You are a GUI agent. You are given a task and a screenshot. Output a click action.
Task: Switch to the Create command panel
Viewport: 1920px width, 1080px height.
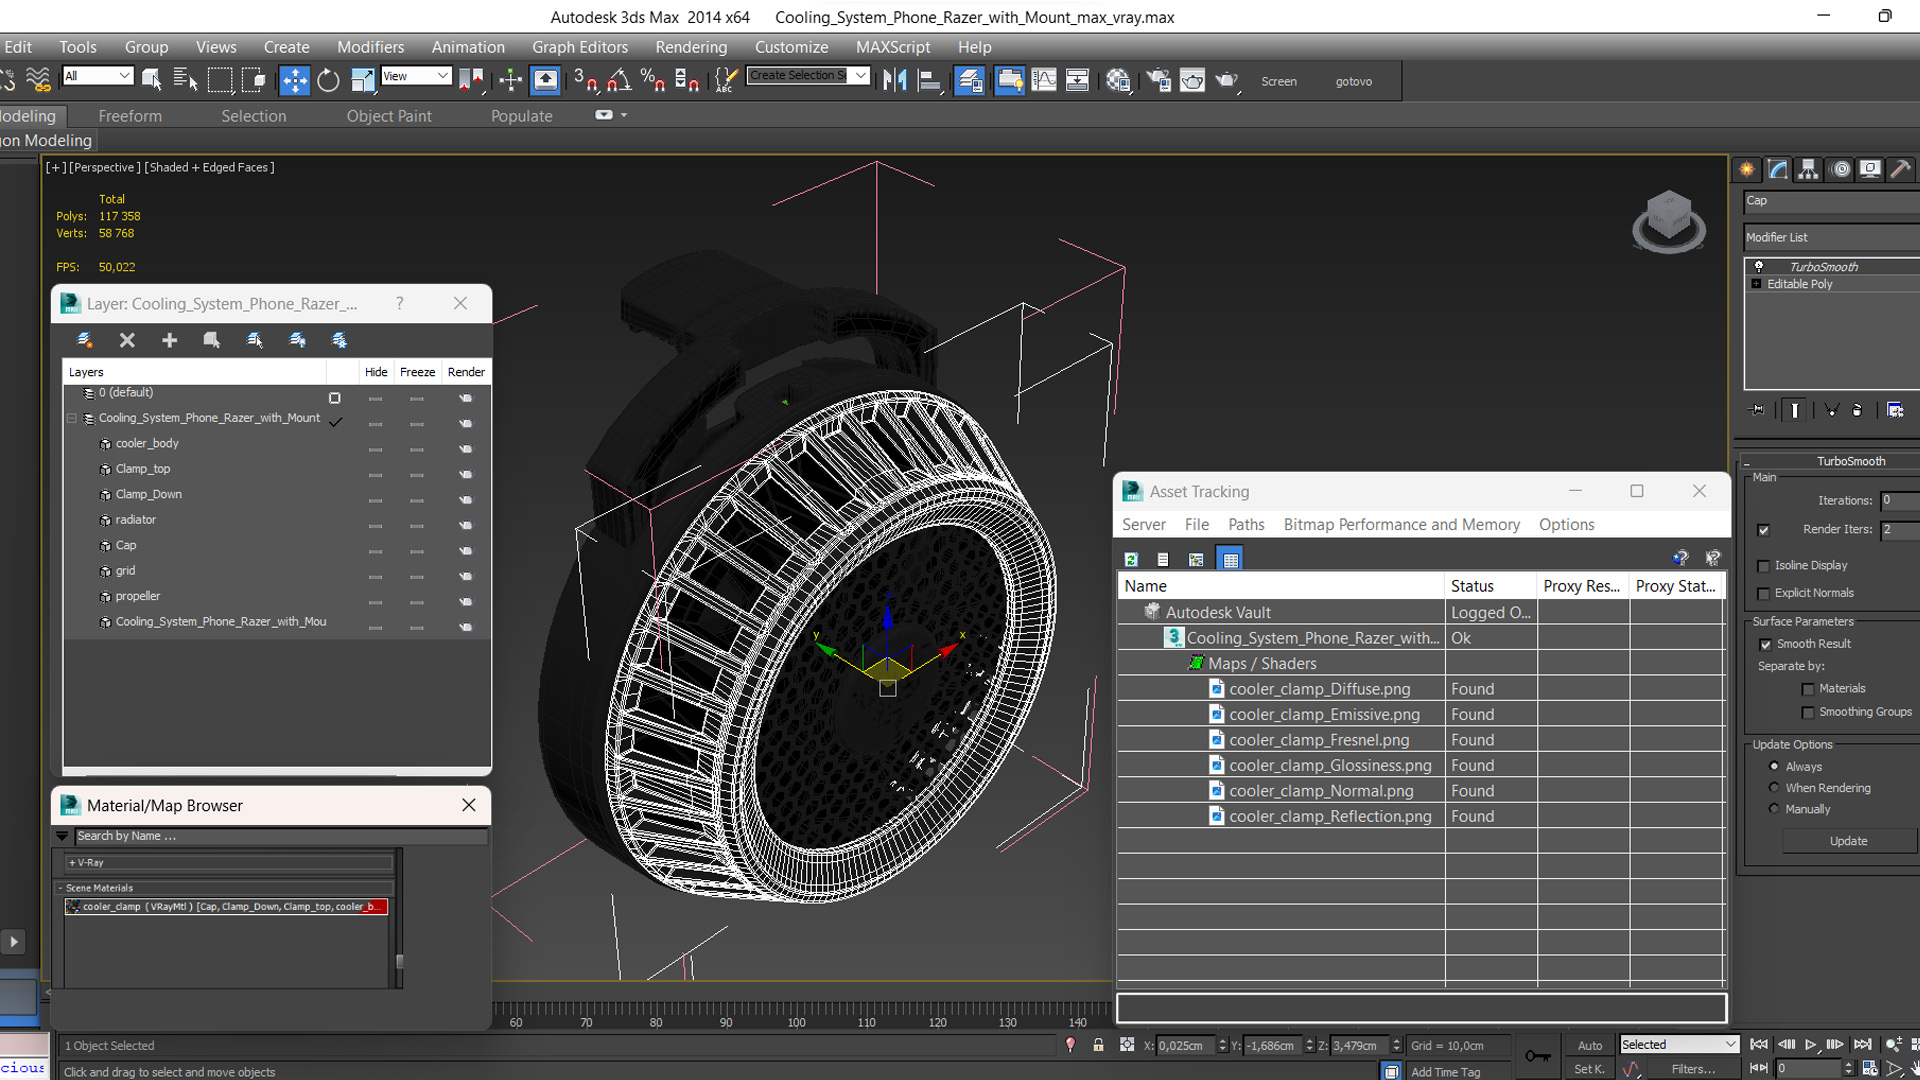1746,169
